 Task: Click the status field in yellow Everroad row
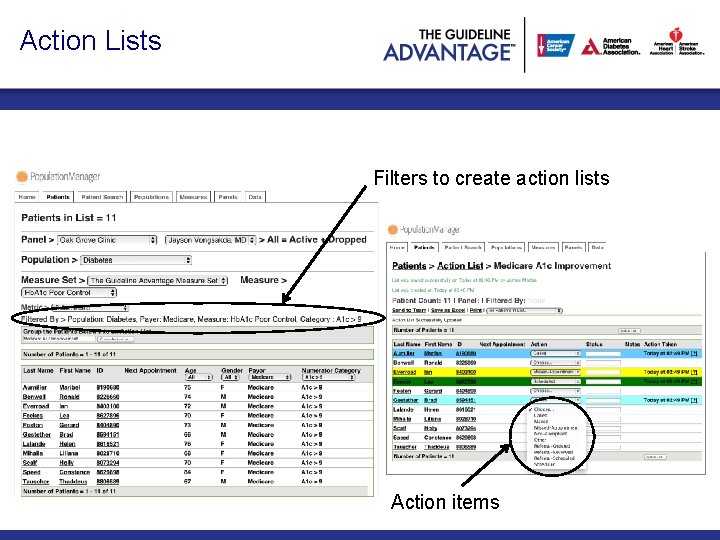coord(603,372)
